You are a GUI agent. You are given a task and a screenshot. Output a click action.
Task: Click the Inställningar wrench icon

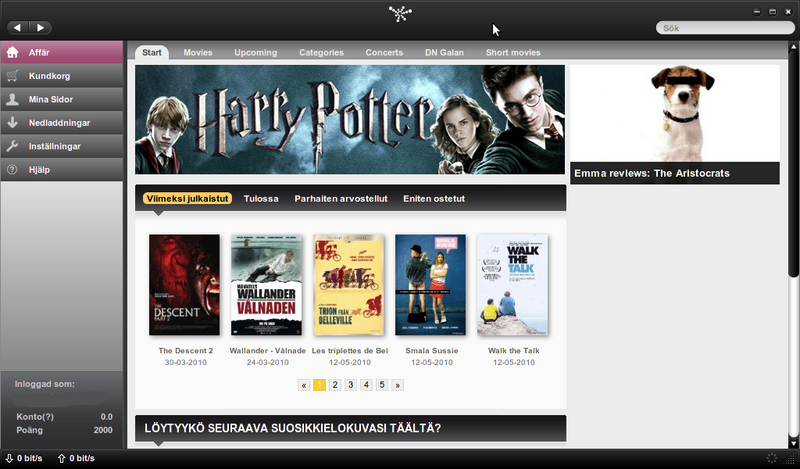tap(13, 146)
